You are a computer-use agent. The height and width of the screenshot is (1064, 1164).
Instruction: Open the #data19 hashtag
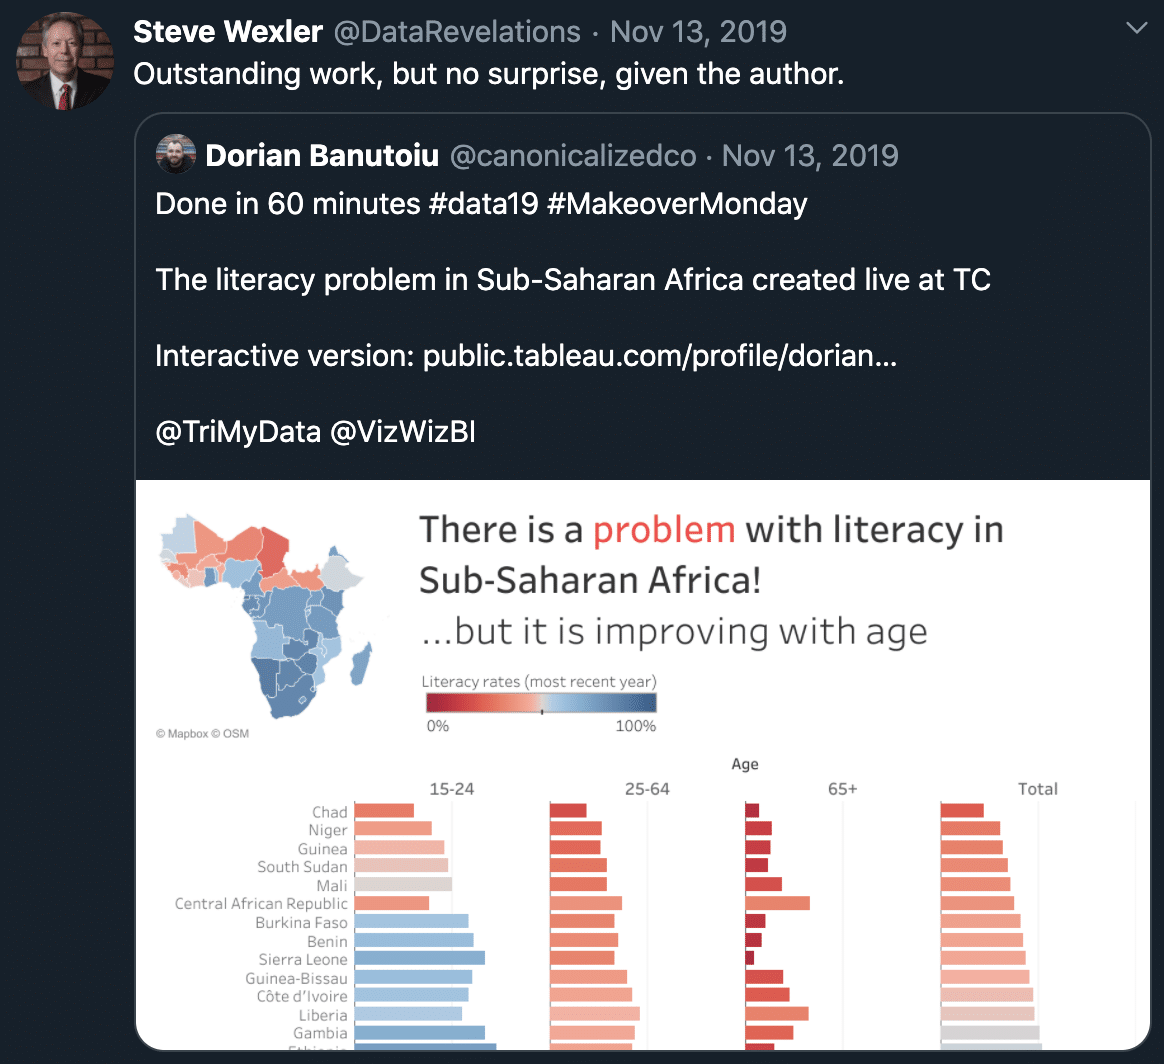(483, 204)
